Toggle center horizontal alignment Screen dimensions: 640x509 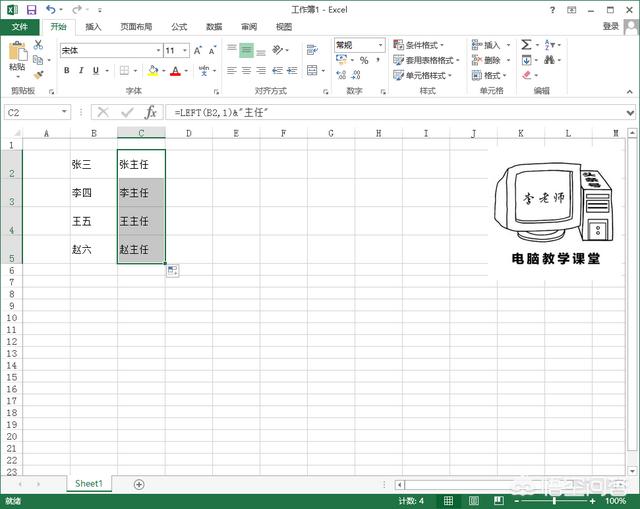[246, 71]
